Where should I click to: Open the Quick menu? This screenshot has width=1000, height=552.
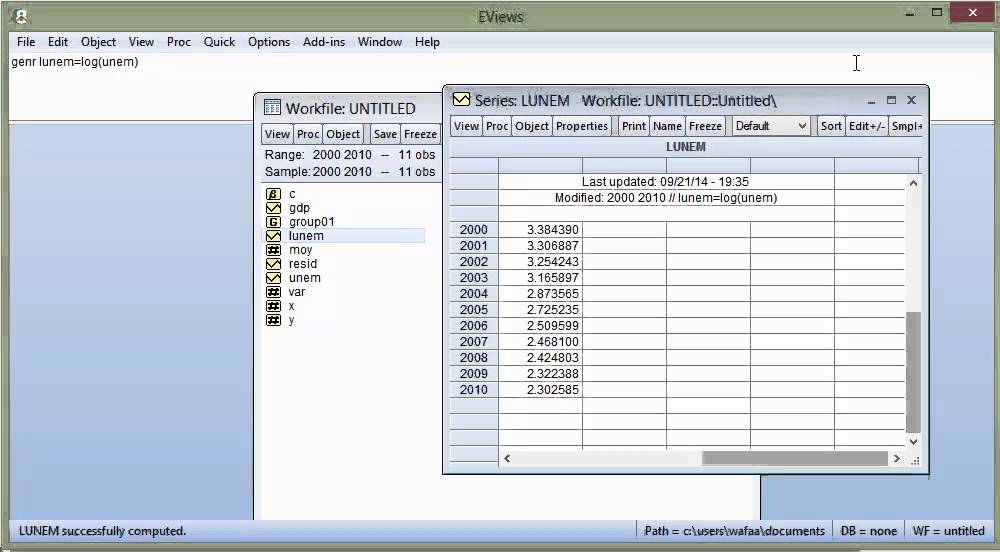pyautogui.click(x=219, y=42)
